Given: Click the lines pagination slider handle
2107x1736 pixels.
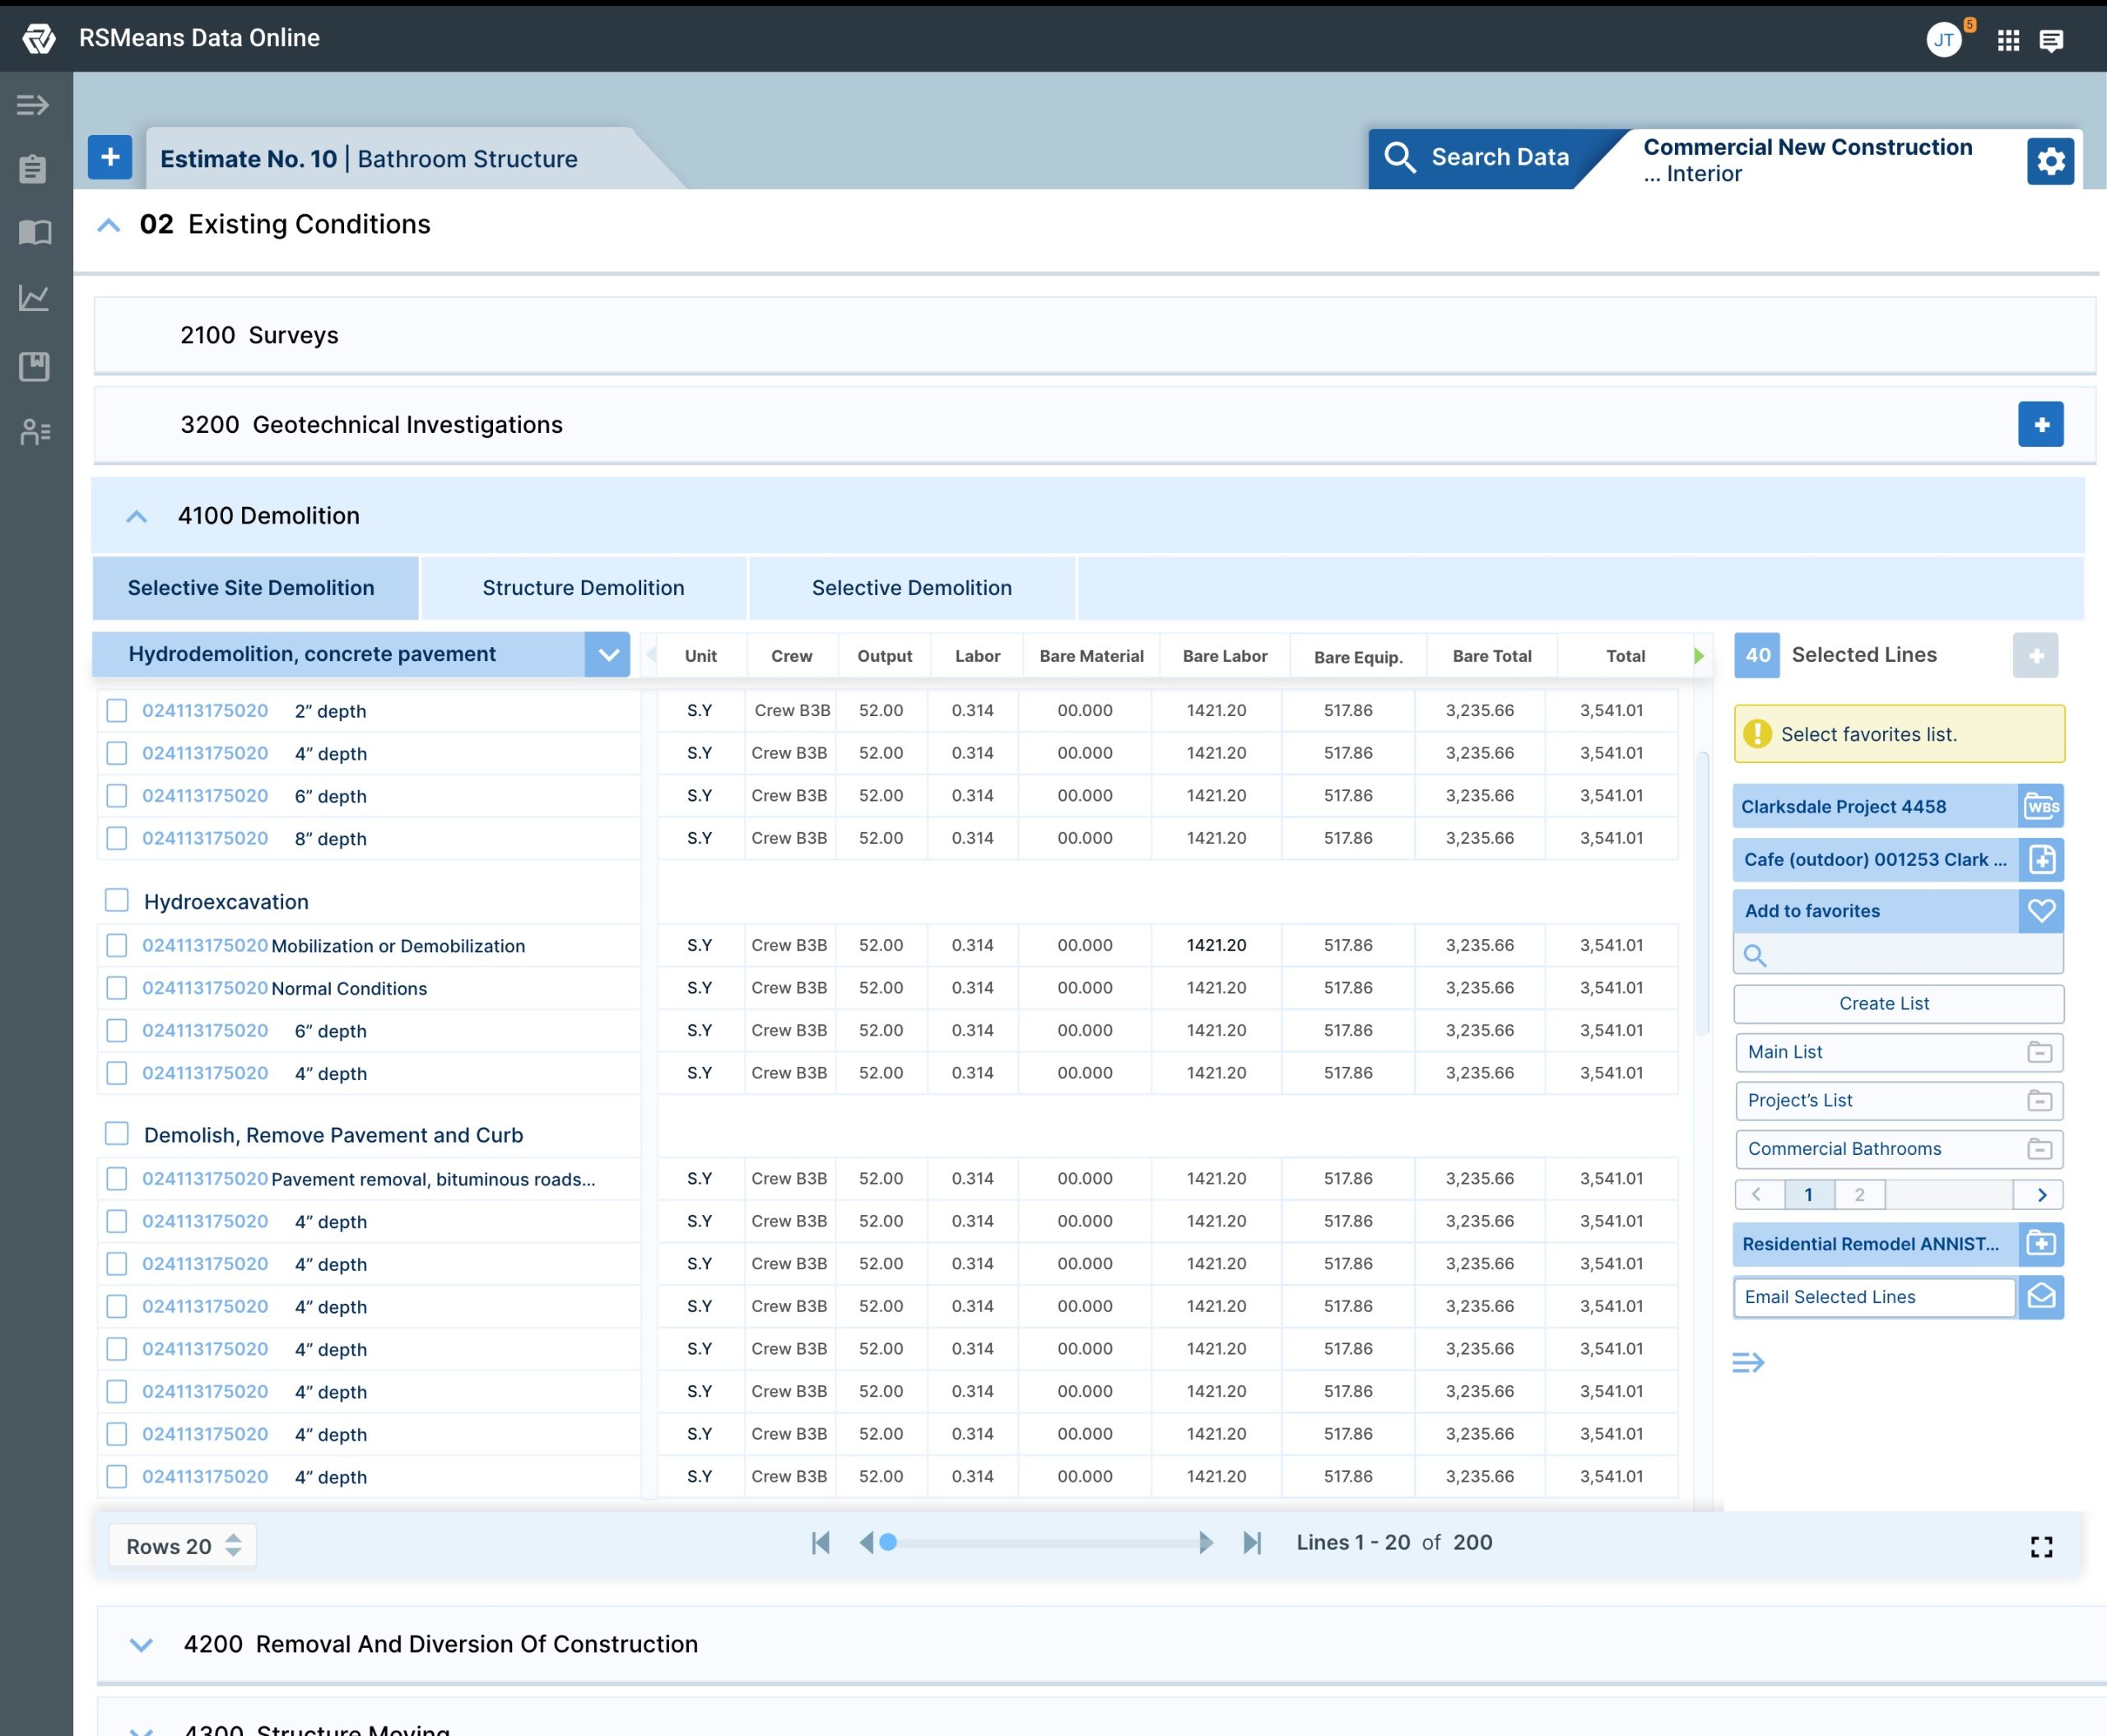Looking at the screenshot, I should [888, 1543].
